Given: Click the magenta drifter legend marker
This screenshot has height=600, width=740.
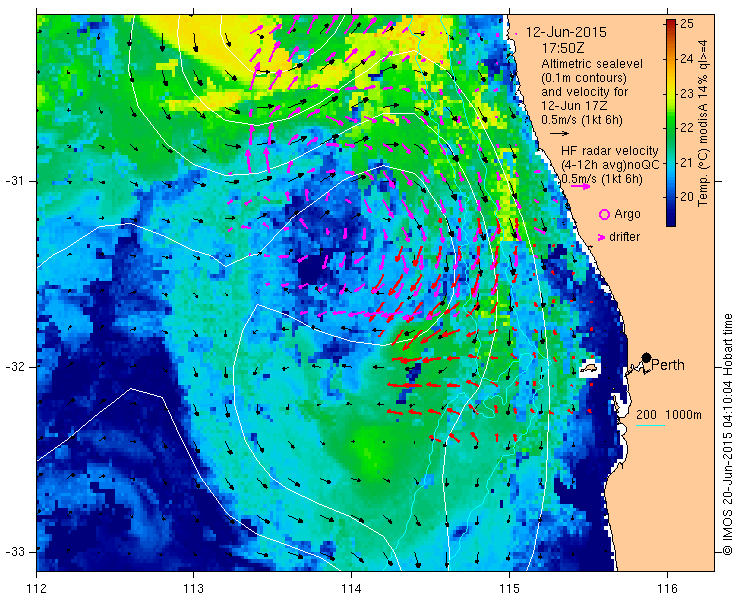Looking at the screenshot, I should (601, 237).
